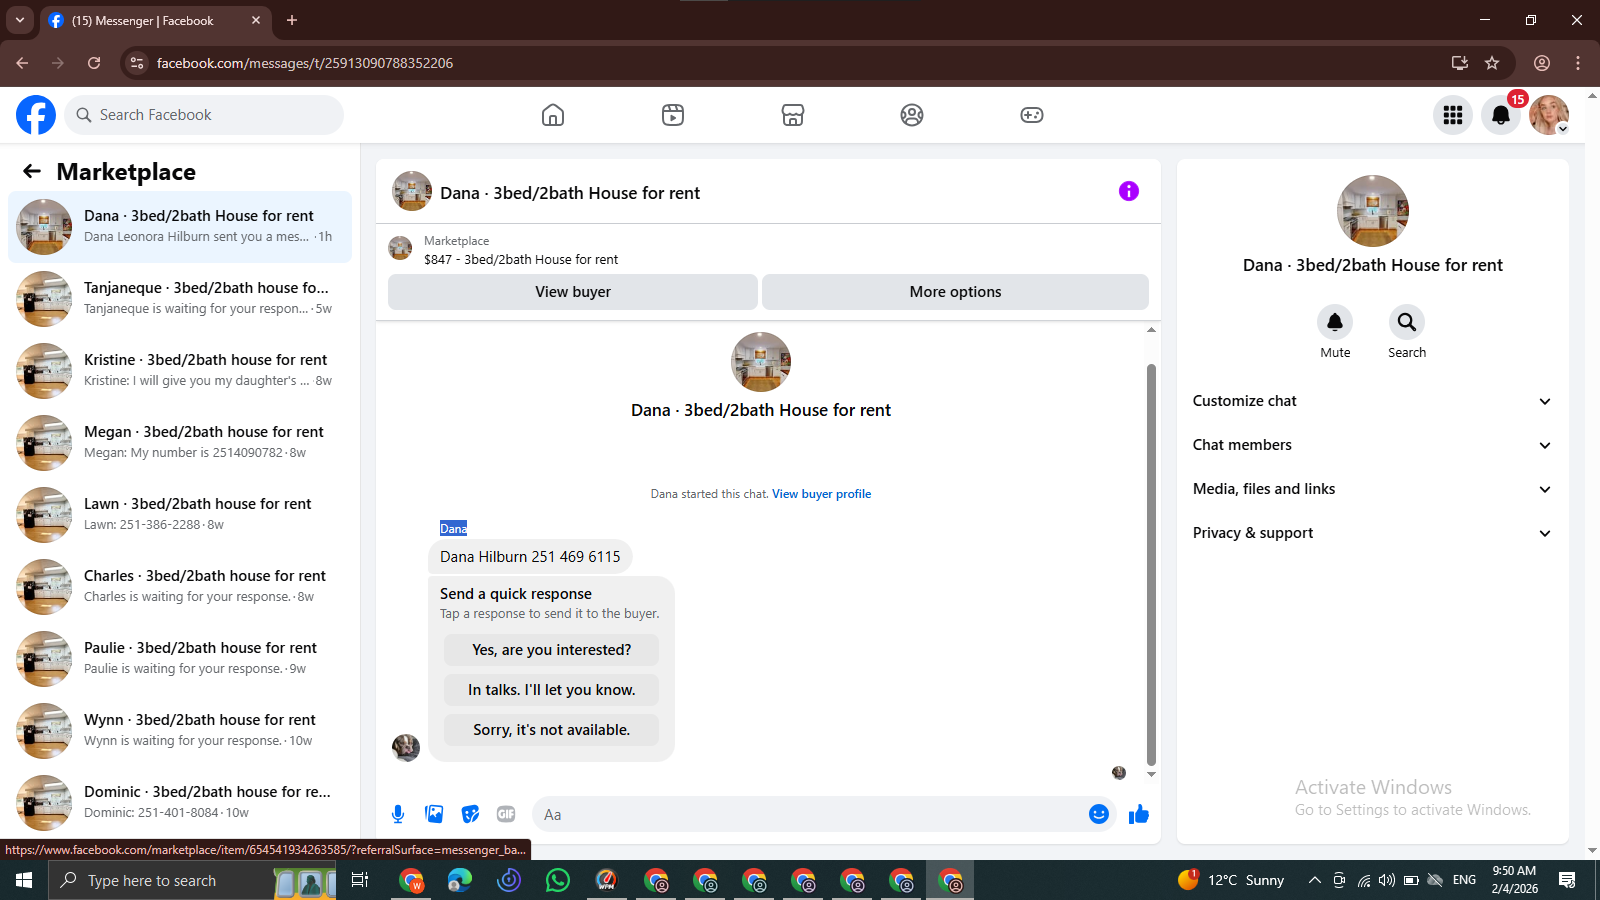
Task: Open the Gaming controller icon
Action: pyautogui.click(x=1032, y=115)
